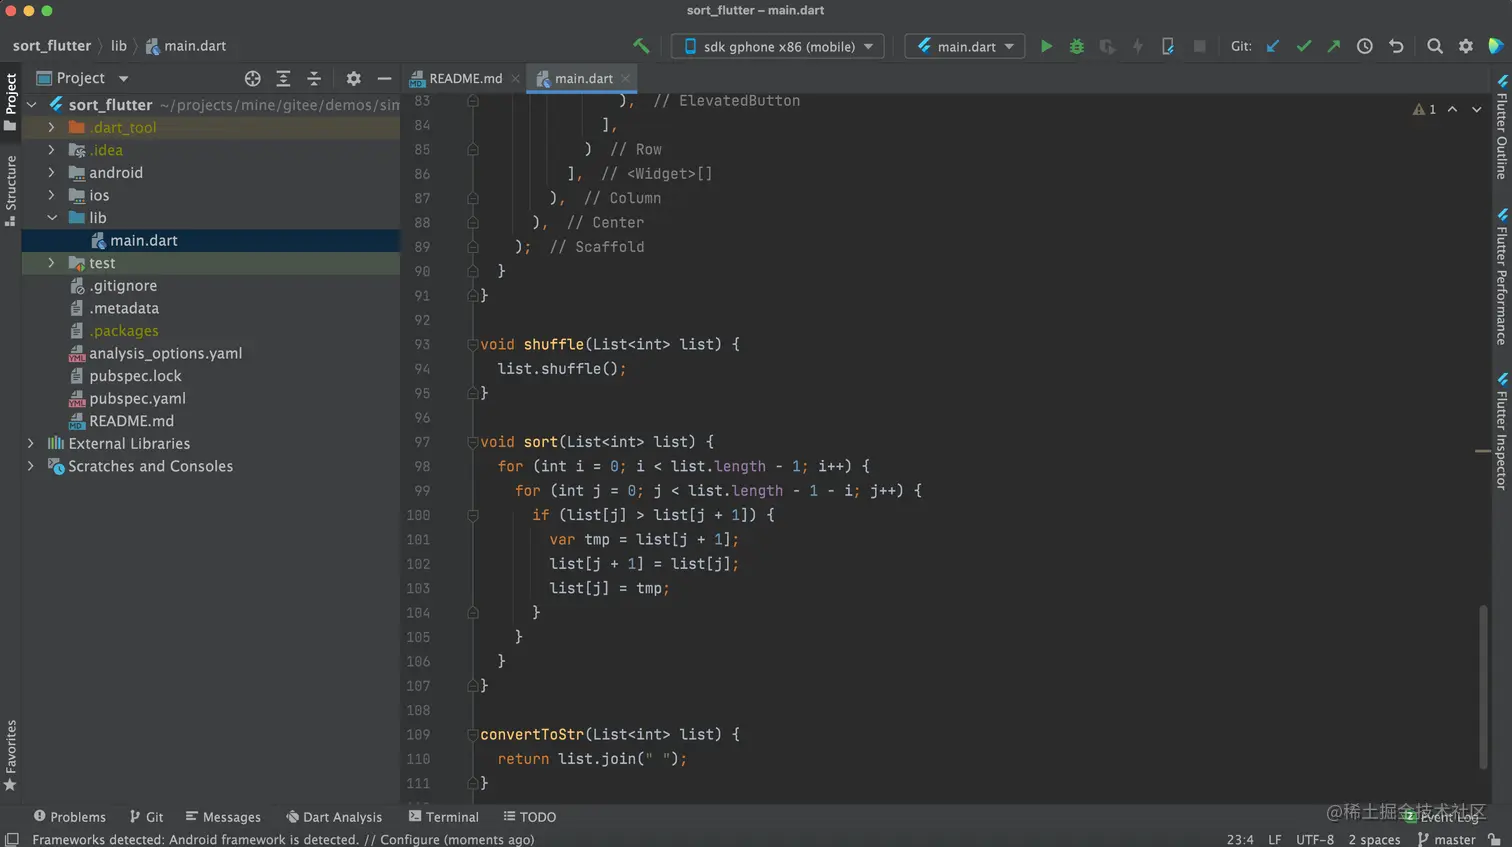Expand Scratches and Consoles node
1512x847 pixels.
pos(31,466)
